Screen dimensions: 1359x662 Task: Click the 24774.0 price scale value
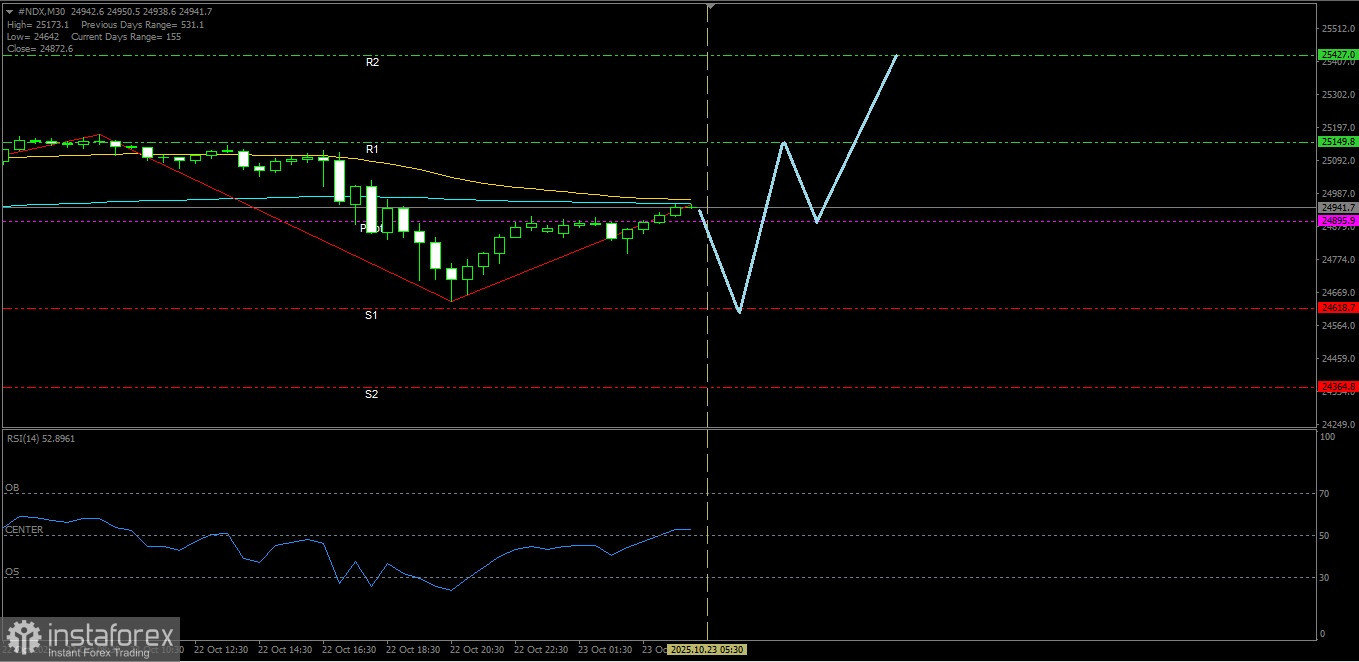[1337, 260]
